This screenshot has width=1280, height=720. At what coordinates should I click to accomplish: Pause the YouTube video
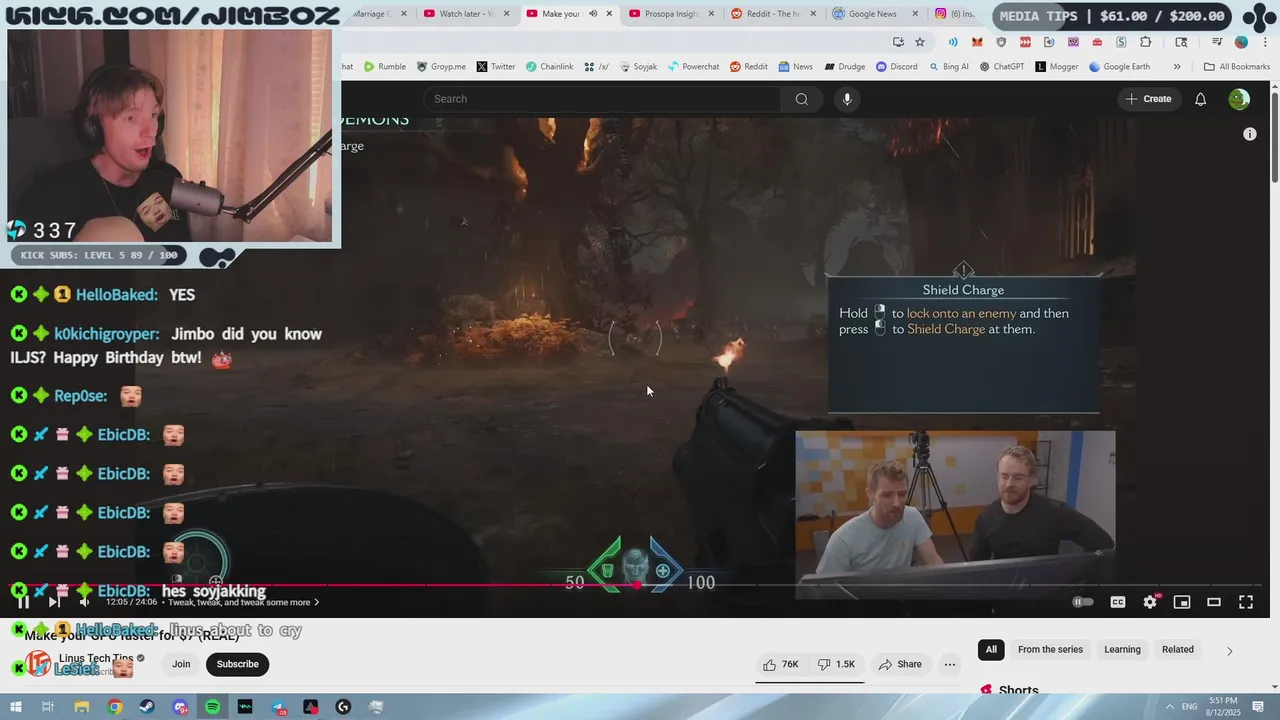(23, 601)
